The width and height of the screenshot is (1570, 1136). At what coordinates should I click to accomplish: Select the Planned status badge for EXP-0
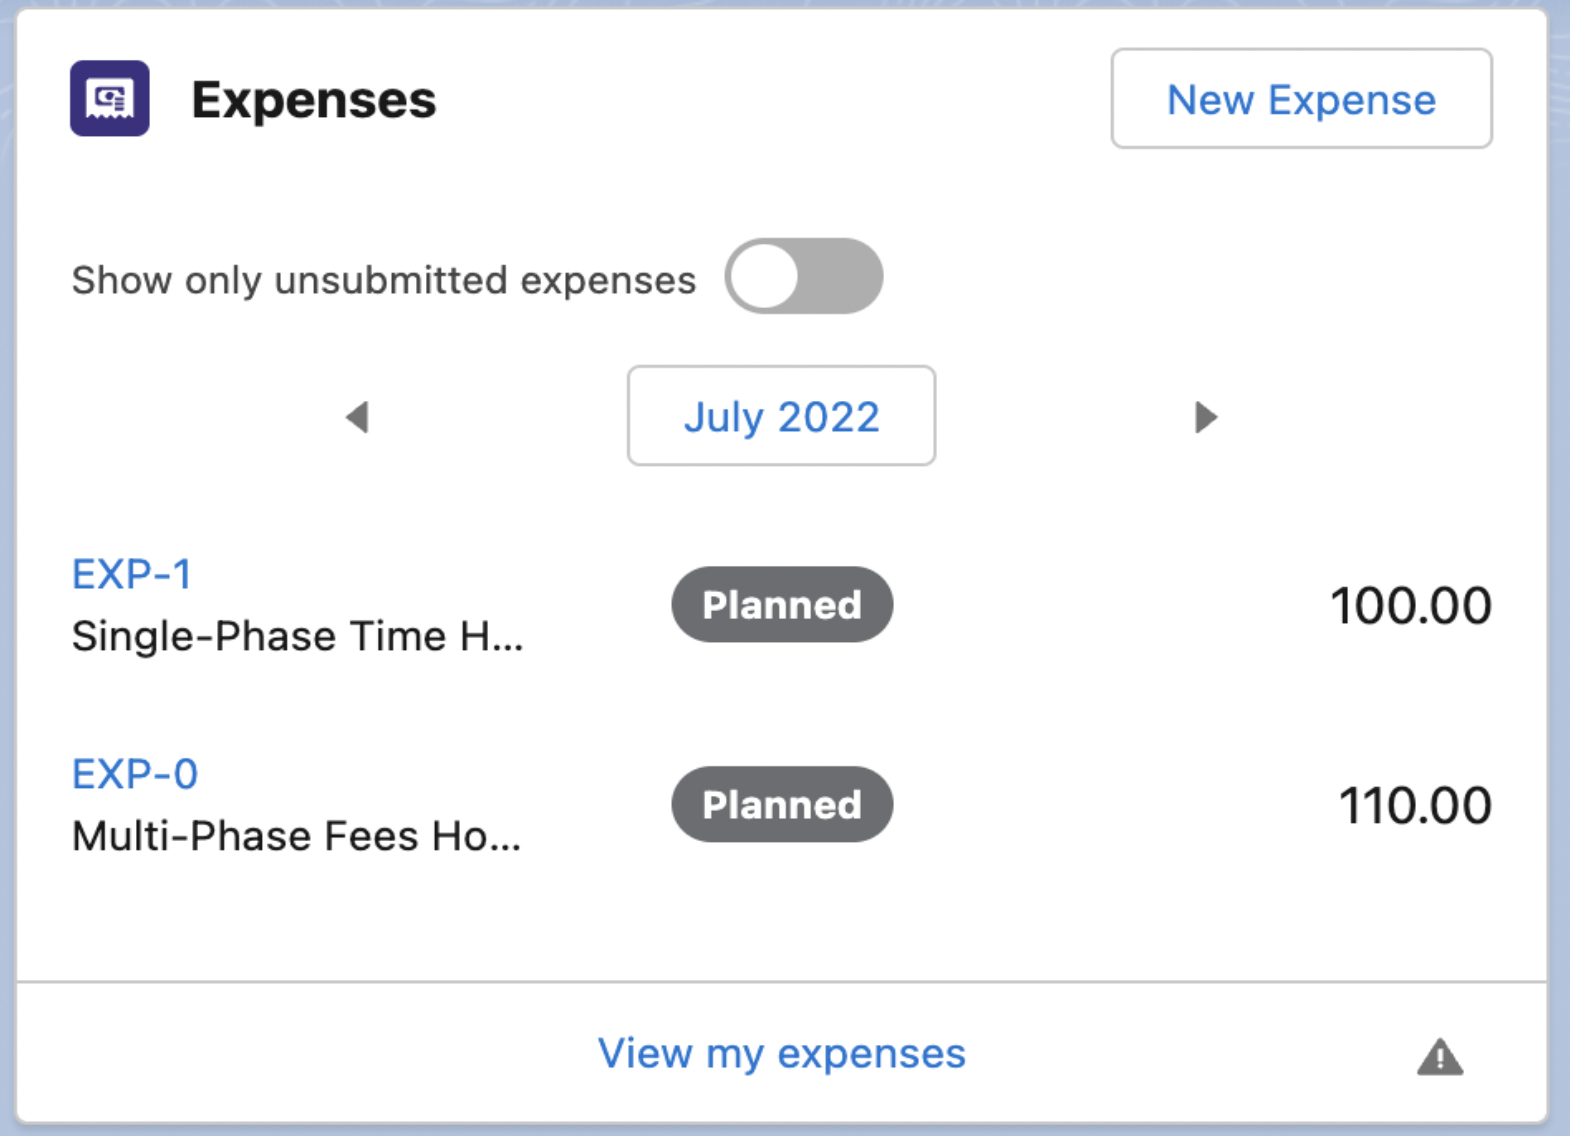[x=781, y=803]
